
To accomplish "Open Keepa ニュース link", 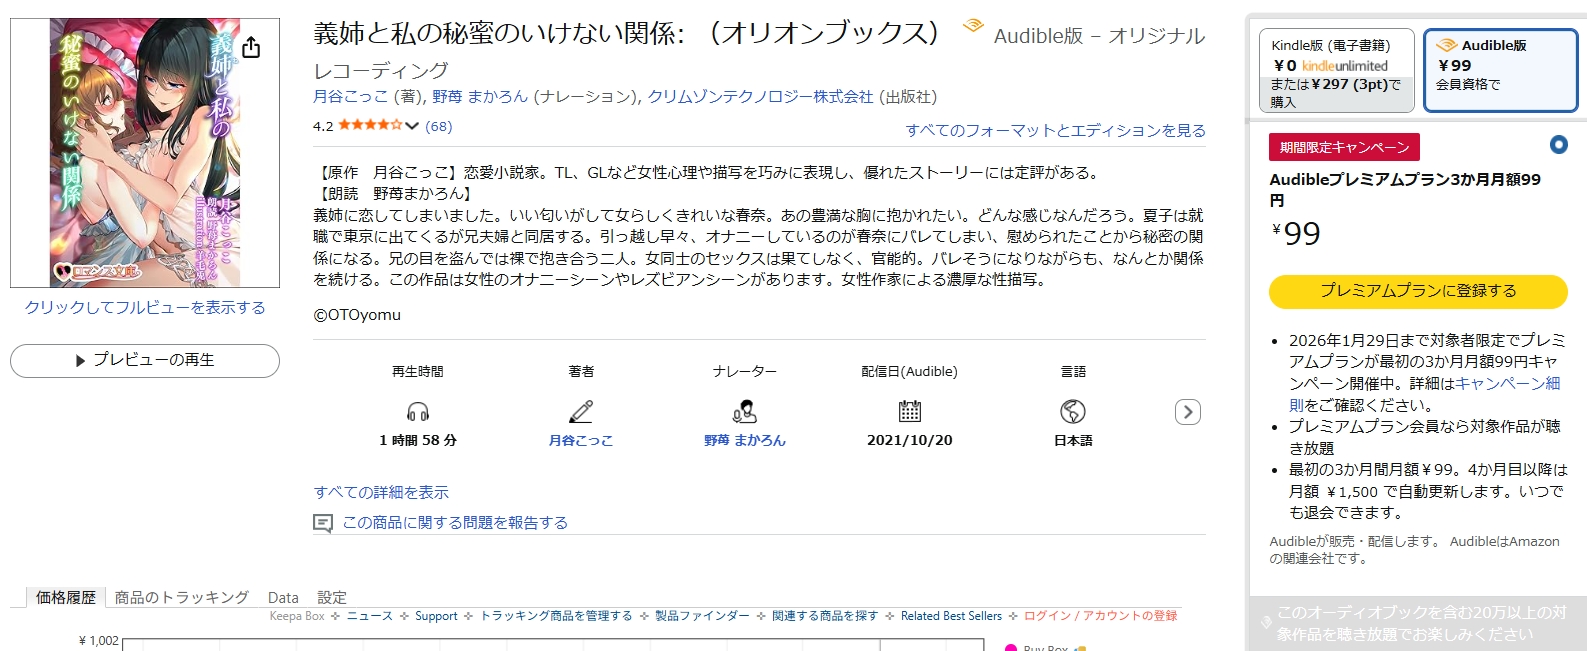I will (370, 616).
